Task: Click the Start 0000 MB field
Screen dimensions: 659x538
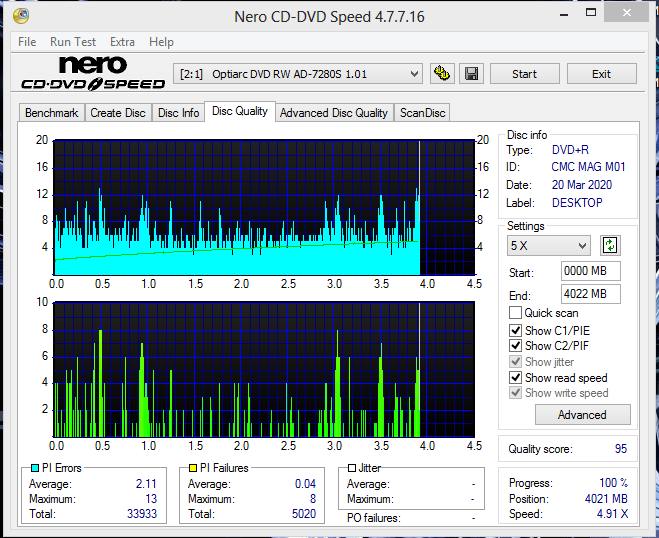Action: point(590,271)
